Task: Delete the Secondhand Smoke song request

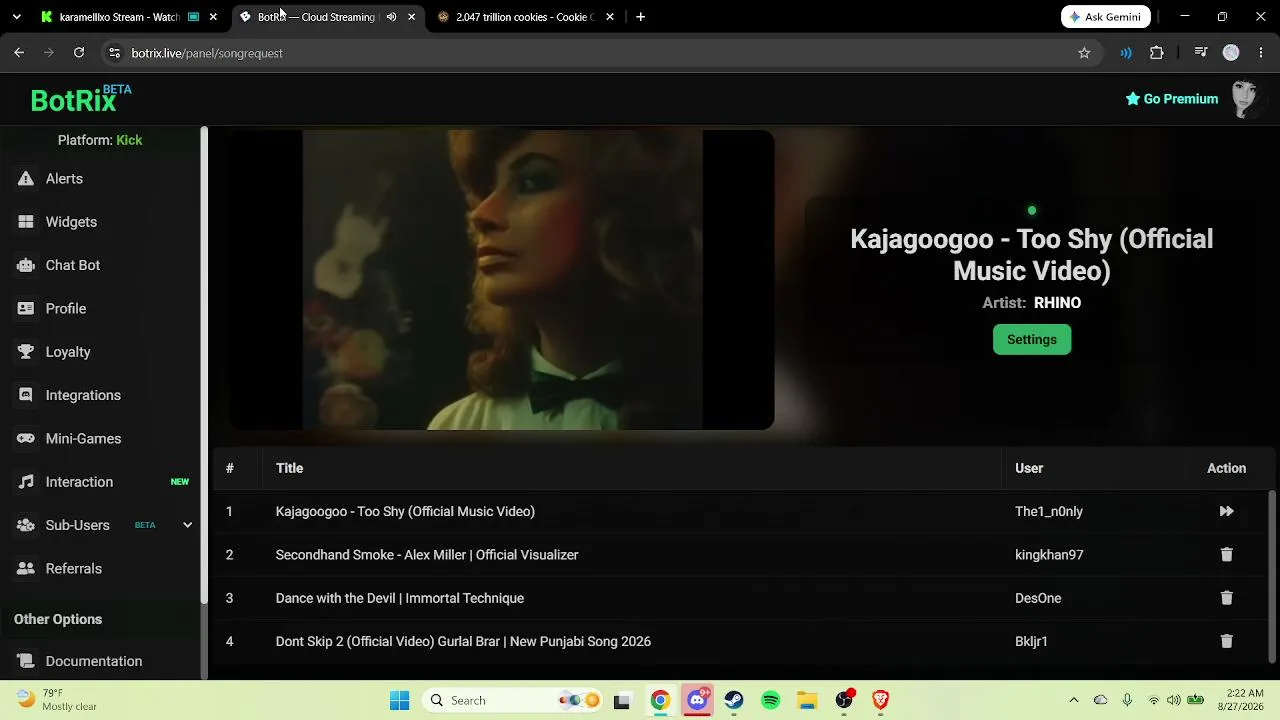Action: coord(1226,555)
